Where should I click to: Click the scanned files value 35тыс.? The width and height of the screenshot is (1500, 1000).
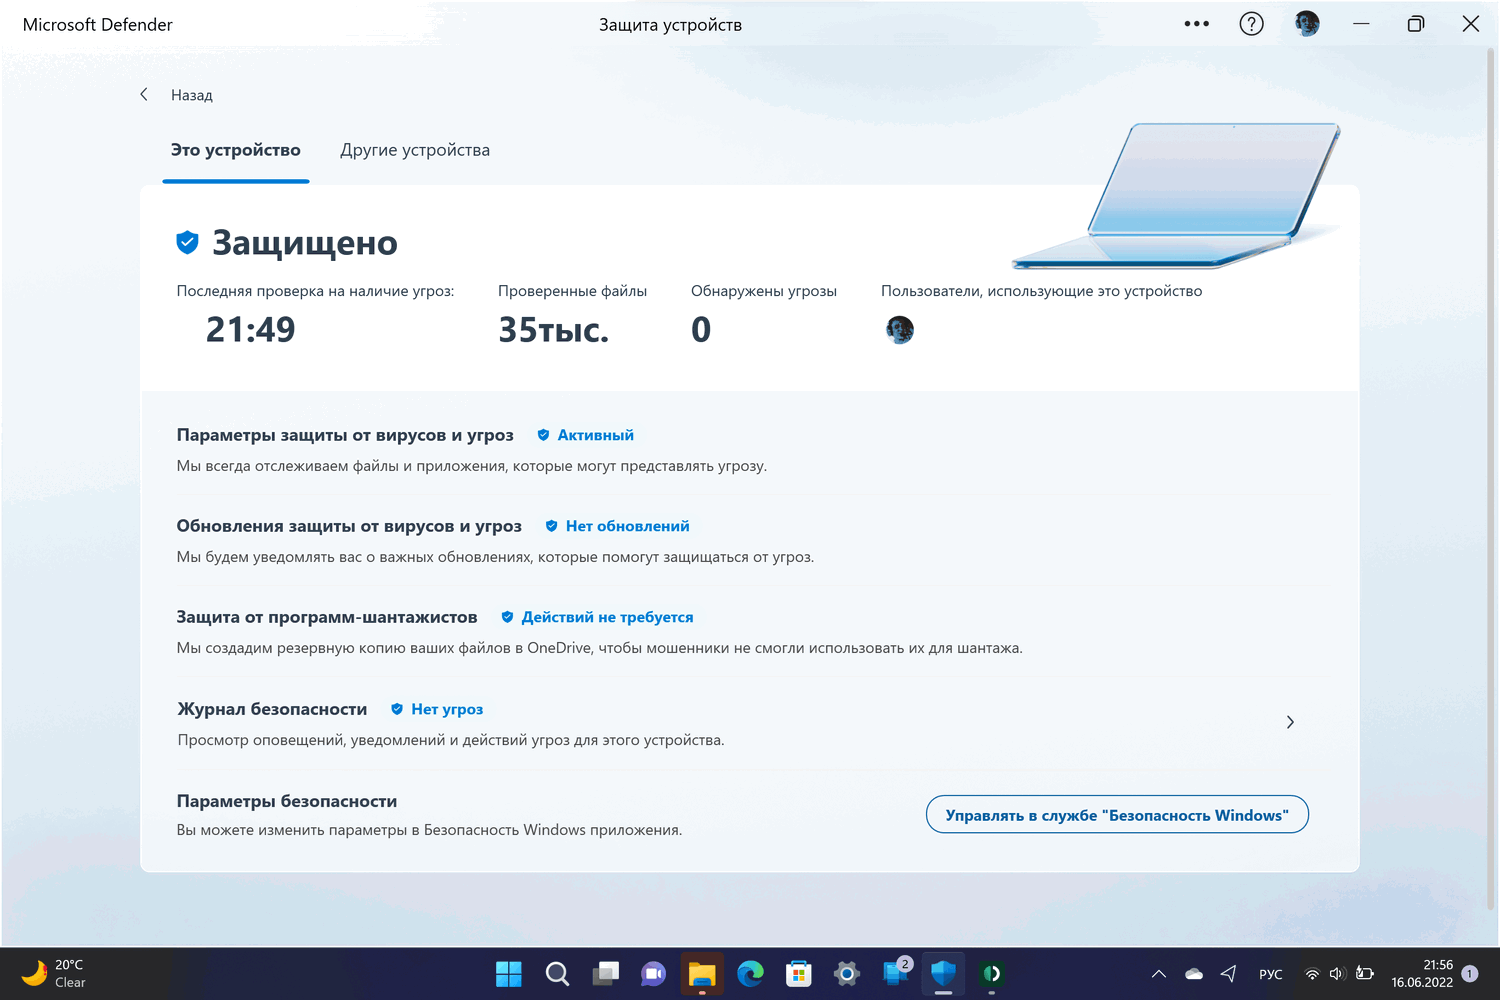click(x=554, y=329)
